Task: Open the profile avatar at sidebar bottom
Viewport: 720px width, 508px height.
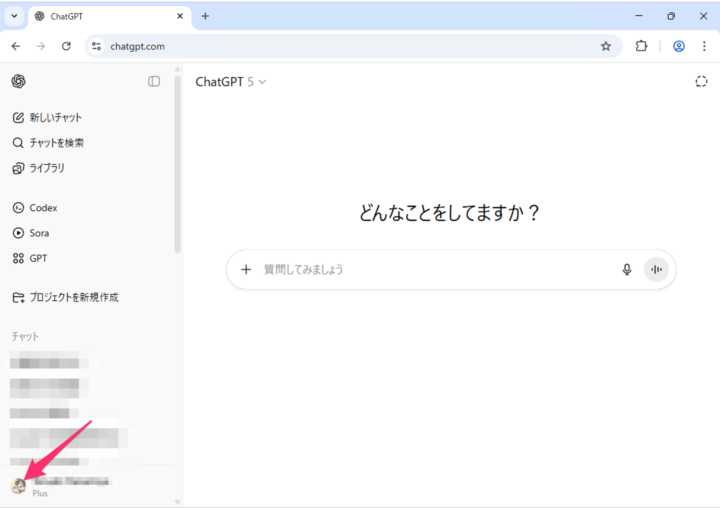Action: [x=19, y=485]
